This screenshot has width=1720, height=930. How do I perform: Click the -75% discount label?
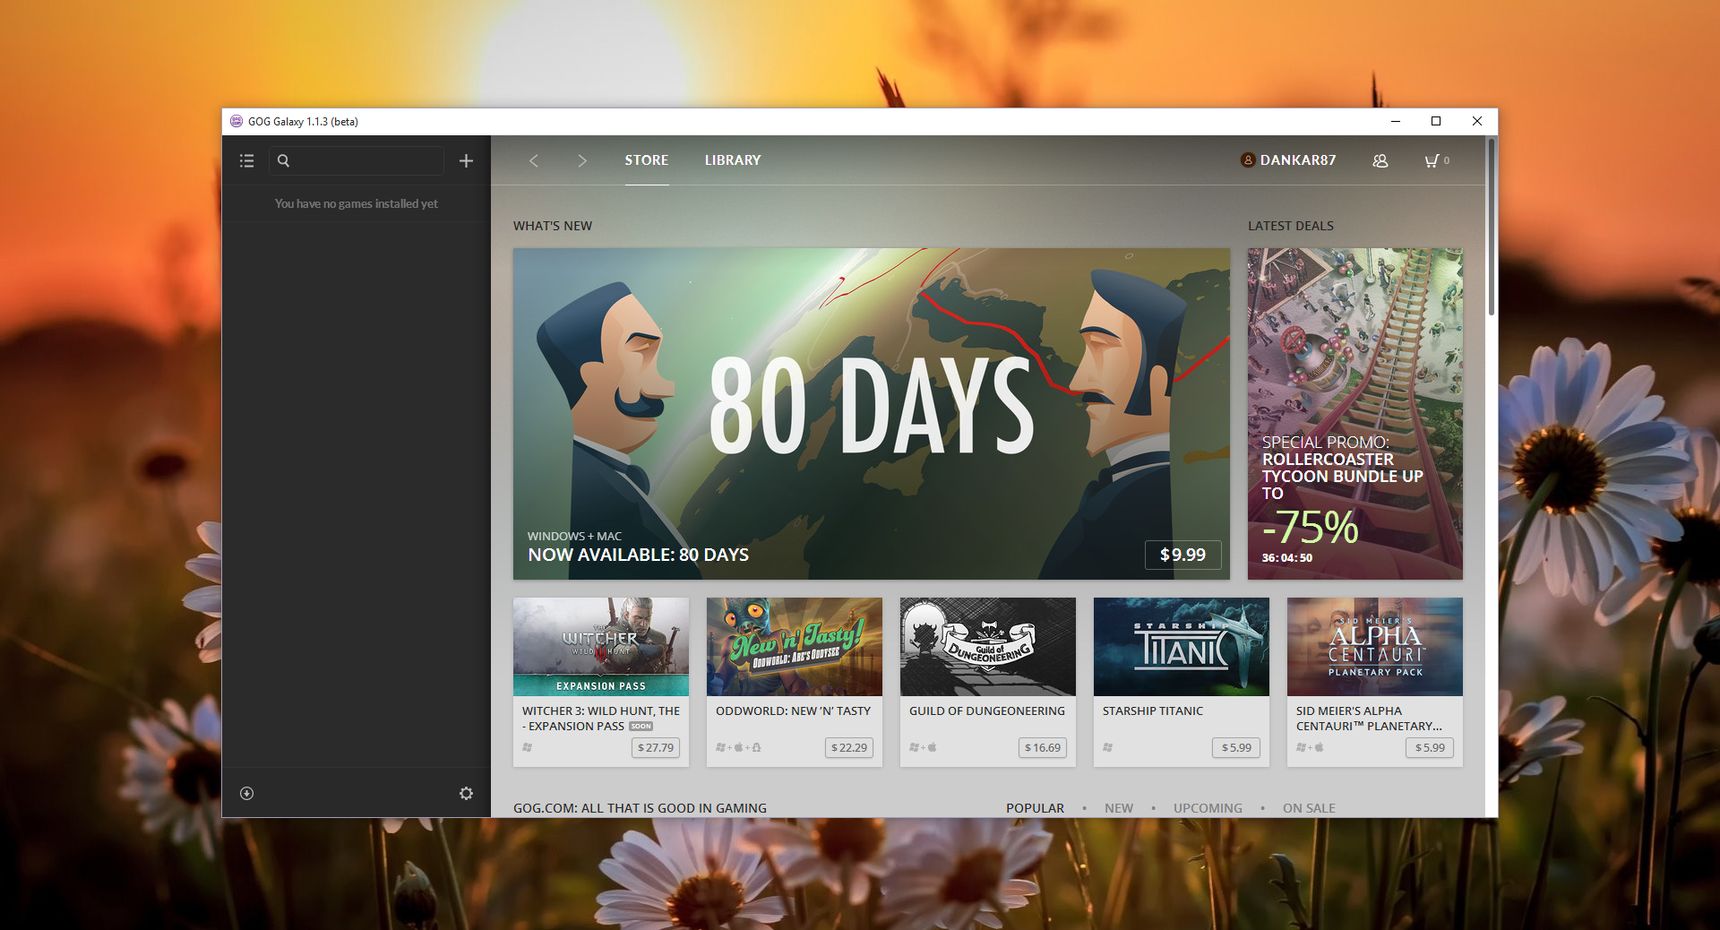coord(1310,527)
